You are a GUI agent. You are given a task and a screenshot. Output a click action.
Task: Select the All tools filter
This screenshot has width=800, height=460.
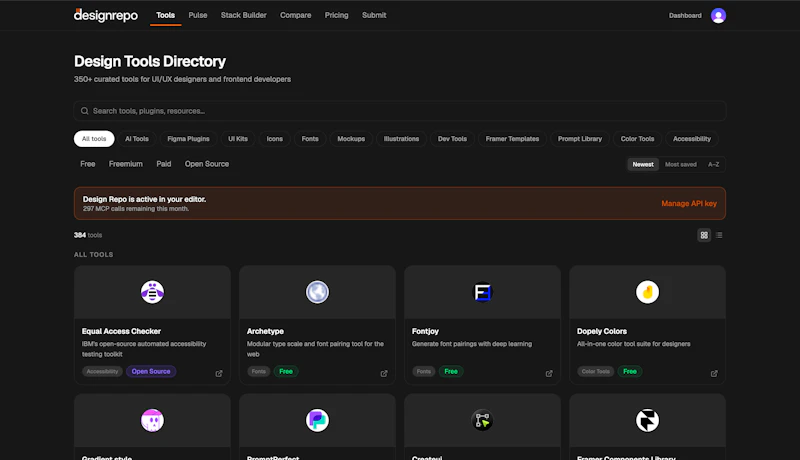click(x=94, y=139)
